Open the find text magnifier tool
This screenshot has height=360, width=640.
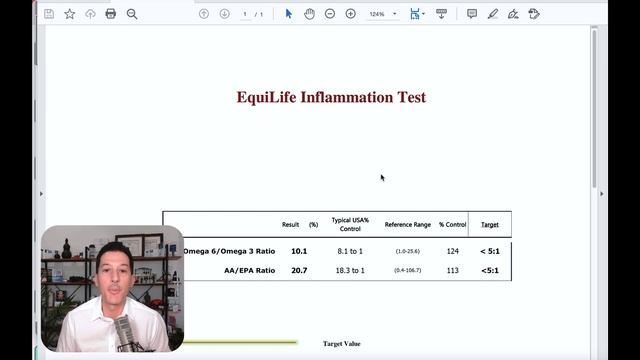pyautogui.click(x=132, y=14)
